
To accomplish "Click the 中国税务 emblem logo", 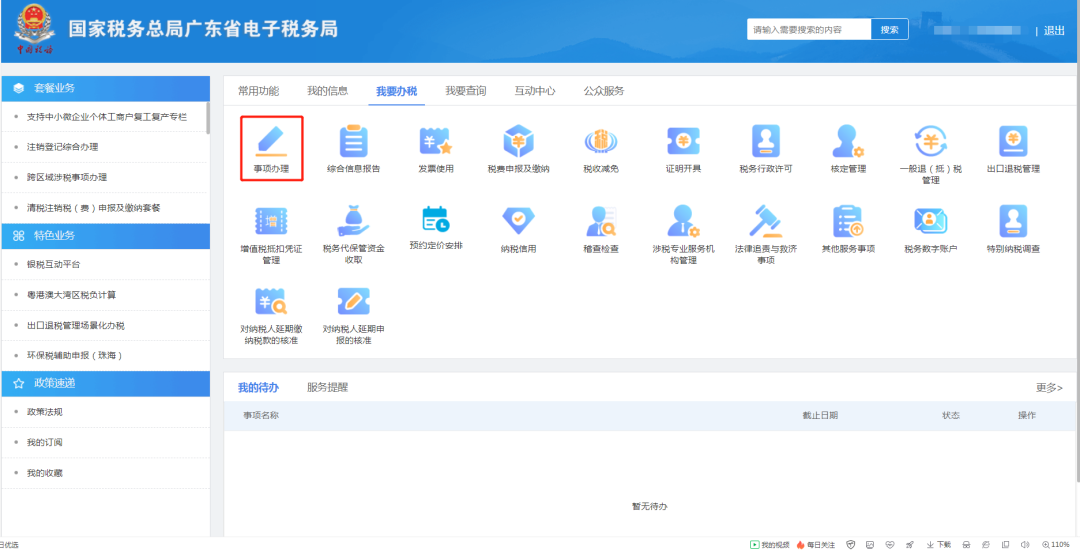I will tap(35, 30).
